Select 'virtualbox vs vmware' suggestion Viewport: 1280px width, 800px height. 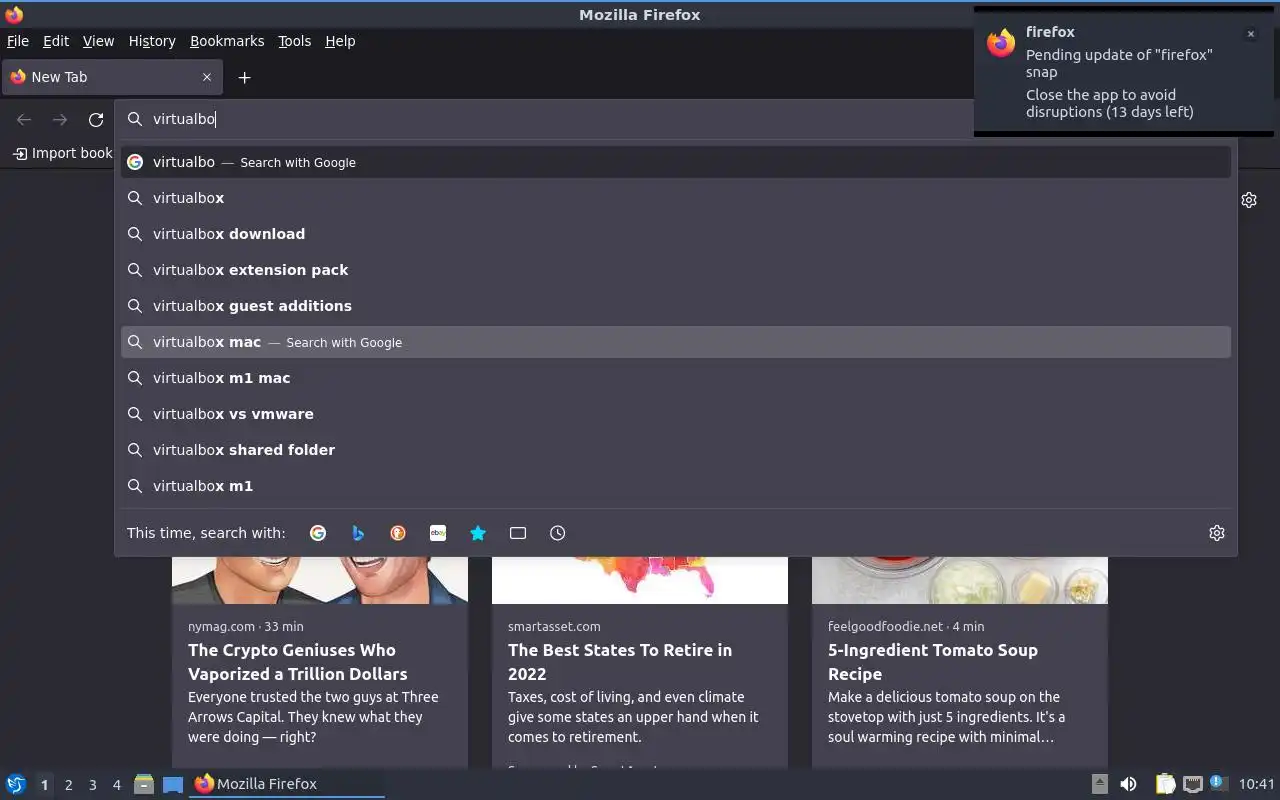point(676,414)
